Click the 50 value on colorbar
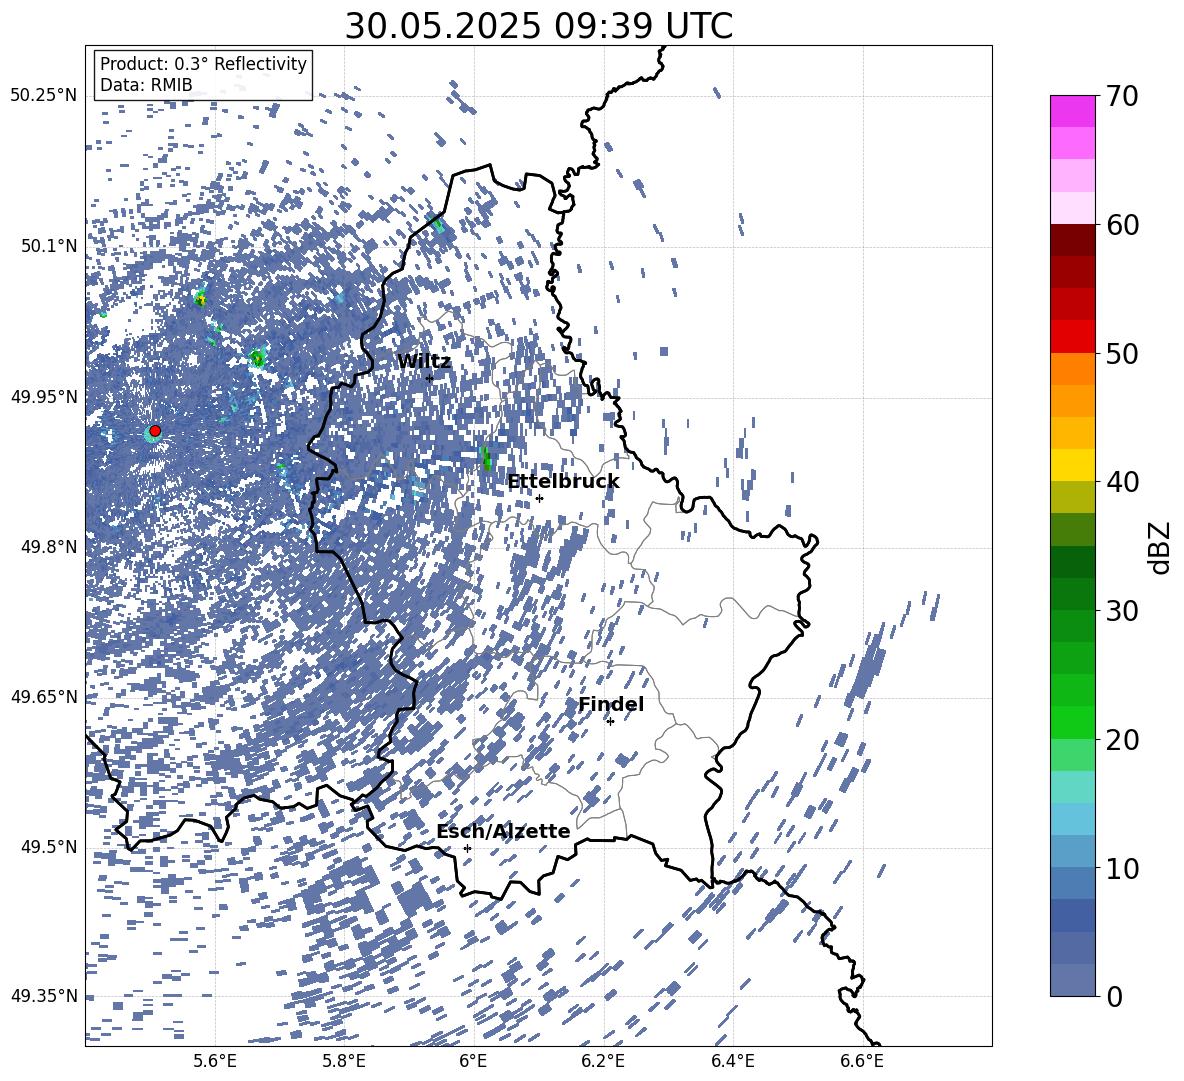This screenshot has height=1081, width=1184. (x=1122, y=353)
